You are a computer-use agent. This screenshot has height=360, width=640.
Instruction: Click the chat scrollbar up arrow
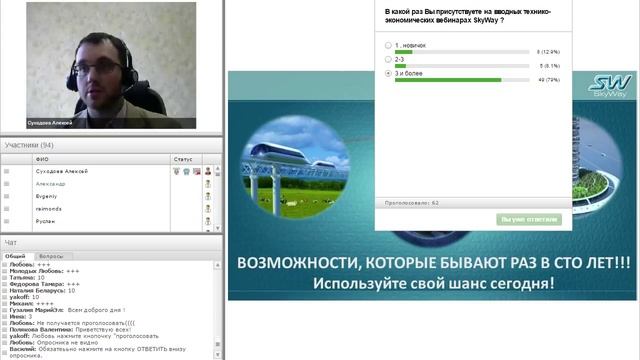pos(218,265)
